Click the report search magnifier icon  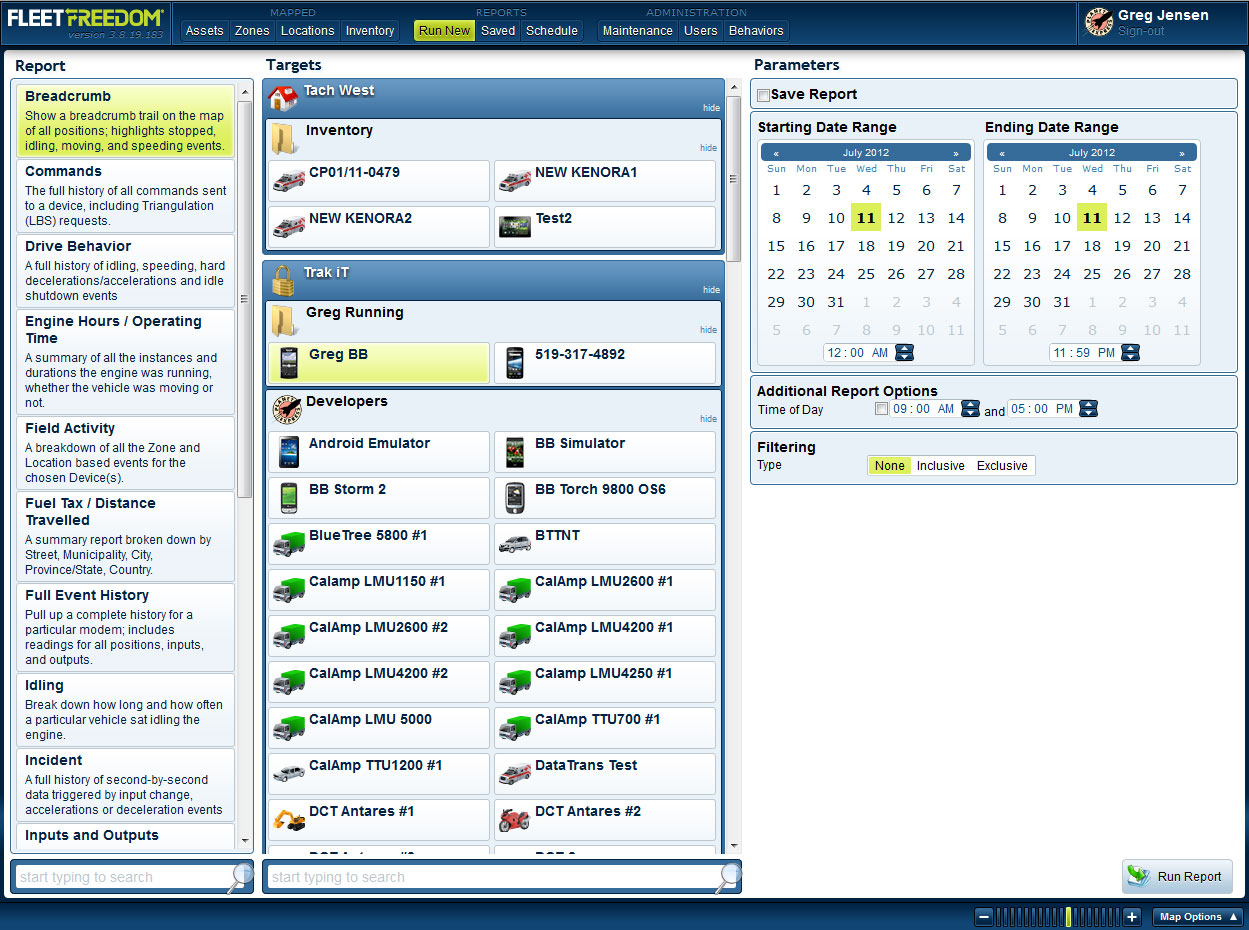[x=240, y=877]
